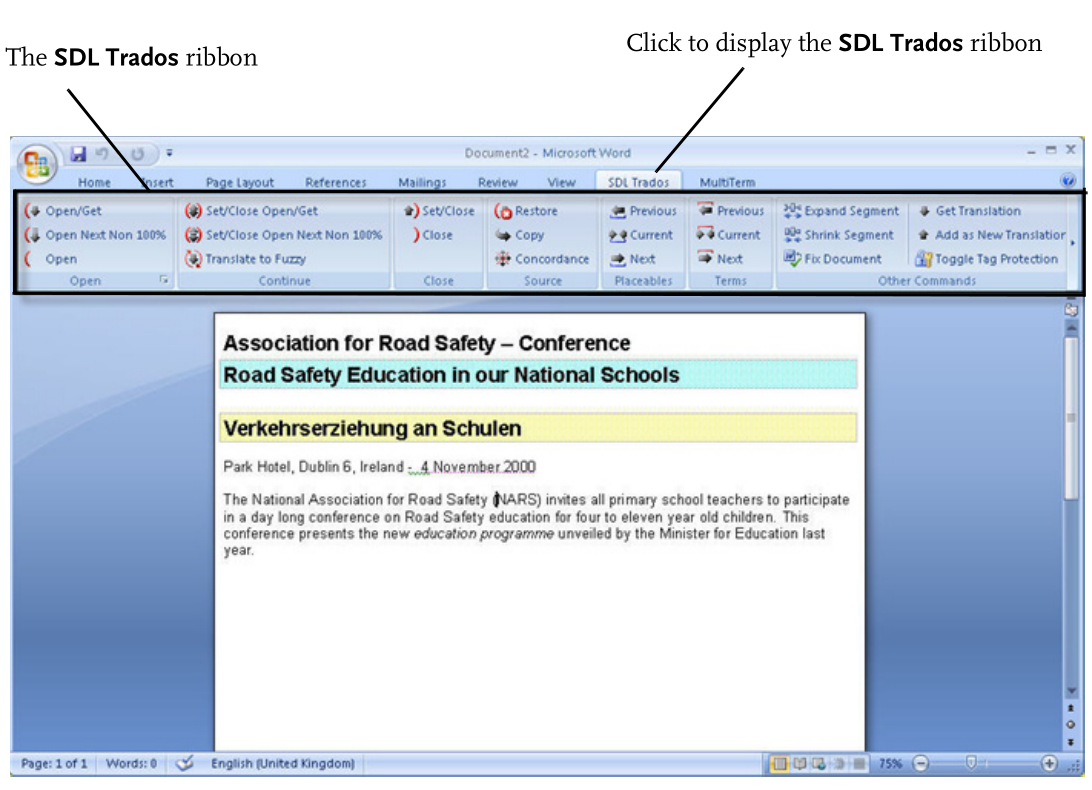1092x790 pixels.
Task: Toggle the ruler button above scrollbar
Action: click(x=1071, y=309)
